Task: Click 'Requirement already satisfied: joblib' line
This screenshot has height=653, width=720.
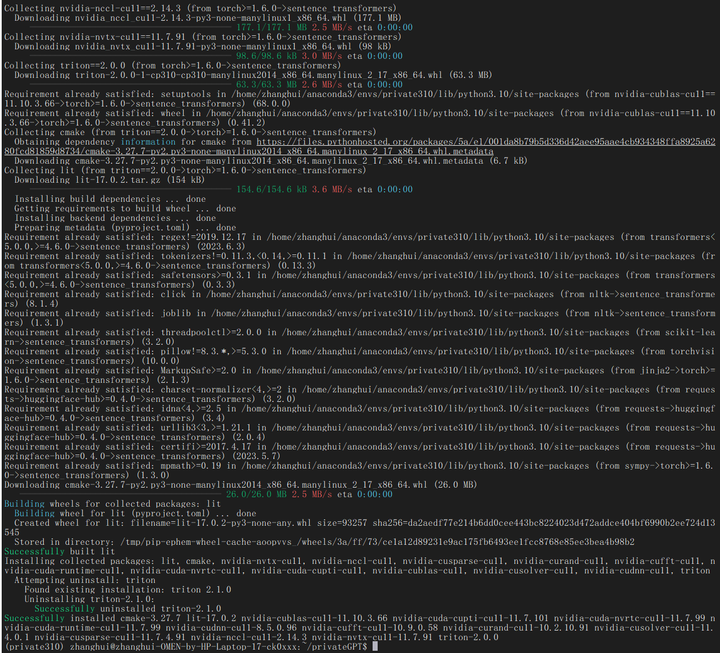Action: click(360, 318)
